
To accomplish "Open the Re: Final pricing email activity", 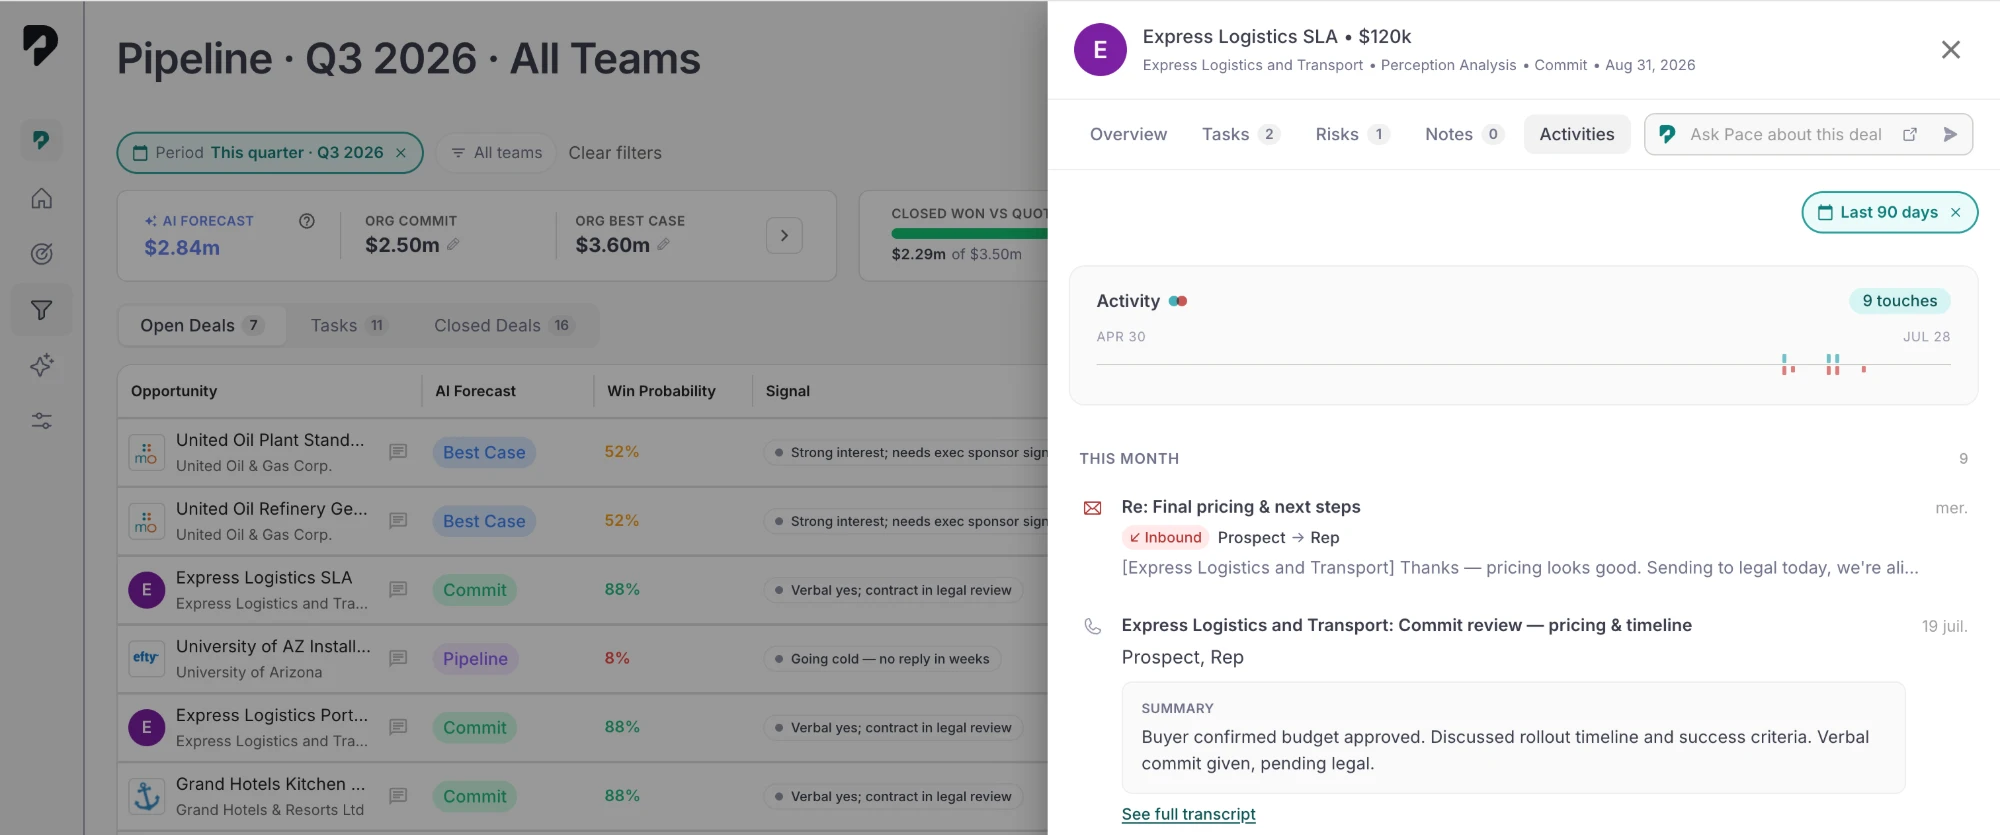I will click(1241, 507).
